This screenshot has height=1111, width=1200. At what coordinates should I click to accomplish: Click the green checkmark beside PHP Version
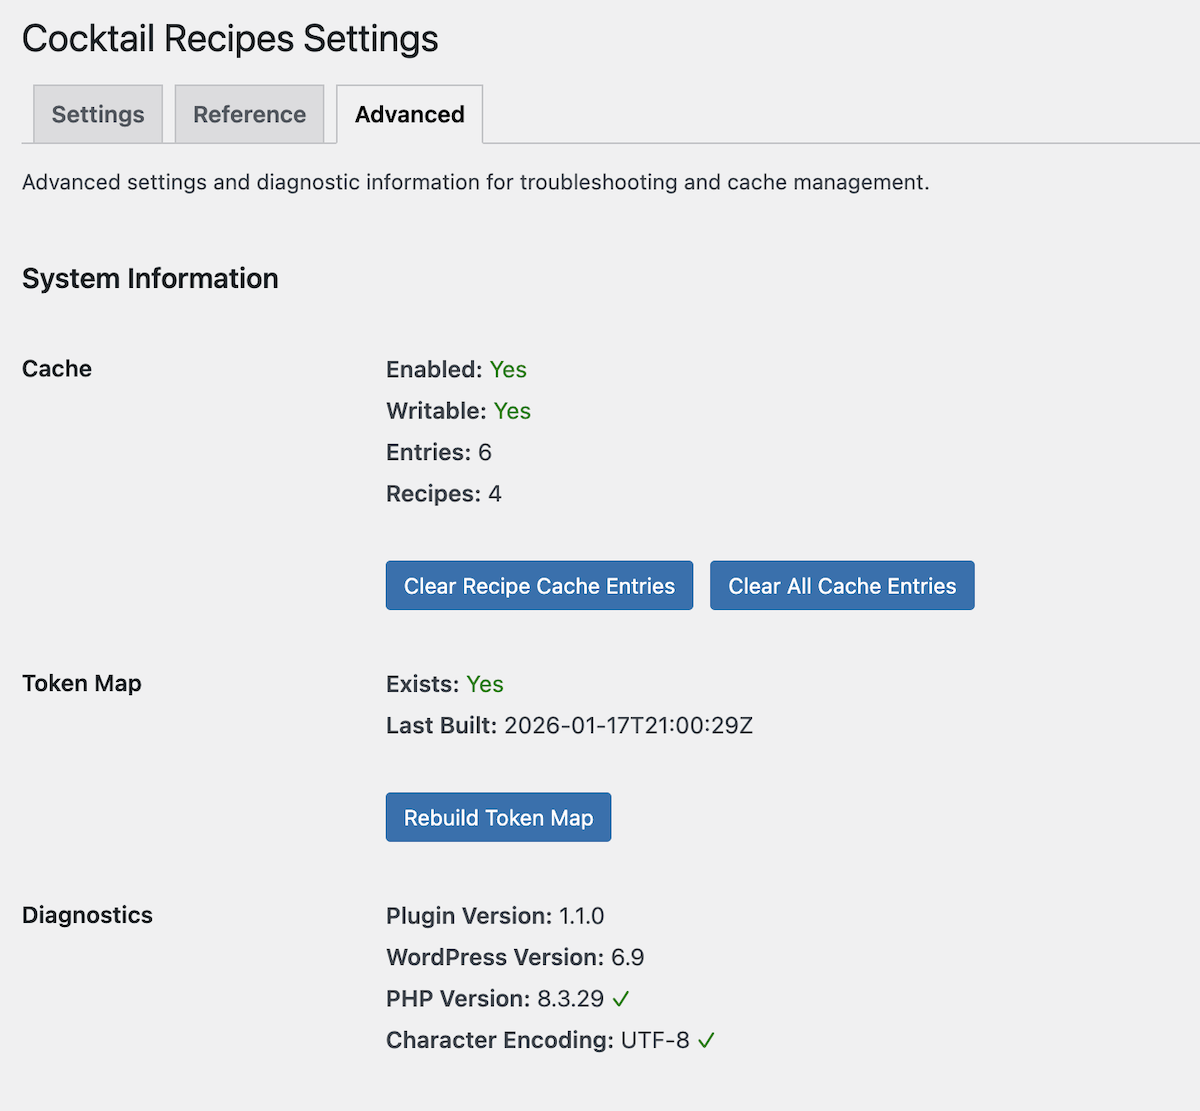click(621, 999)
